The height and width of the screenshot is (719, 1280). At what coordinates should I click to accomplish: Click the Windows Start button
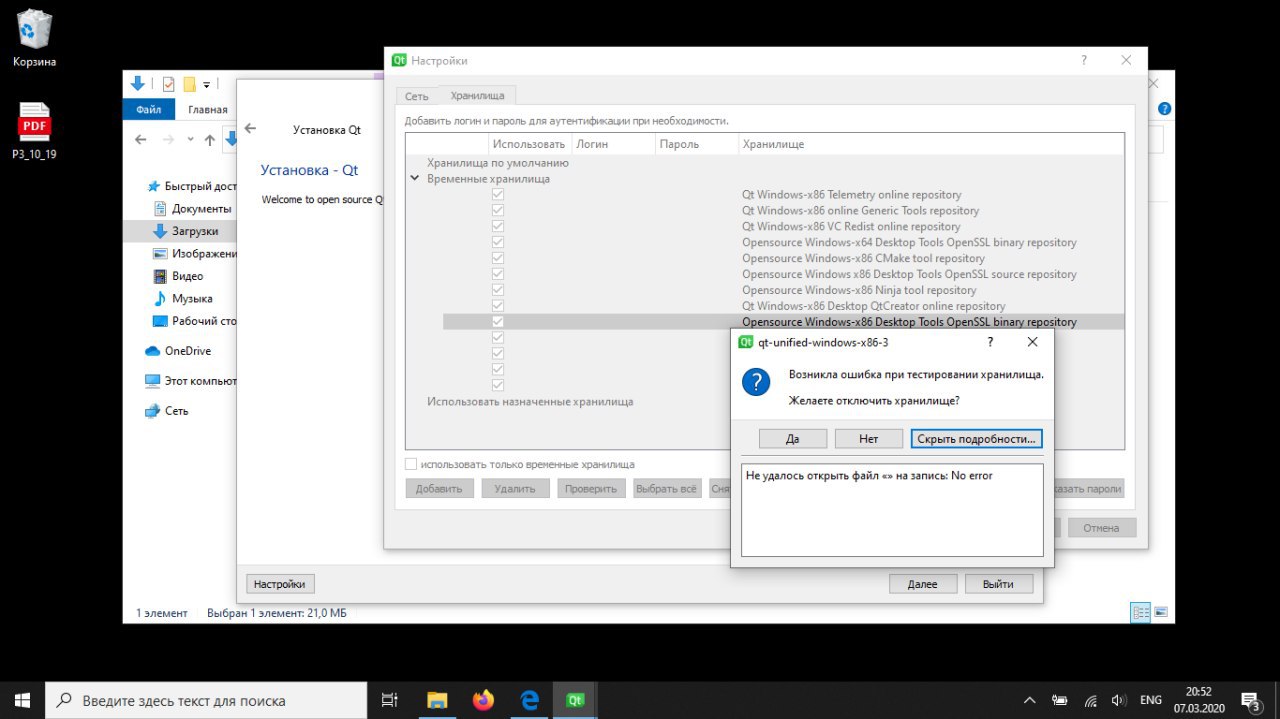coord(22,700)
